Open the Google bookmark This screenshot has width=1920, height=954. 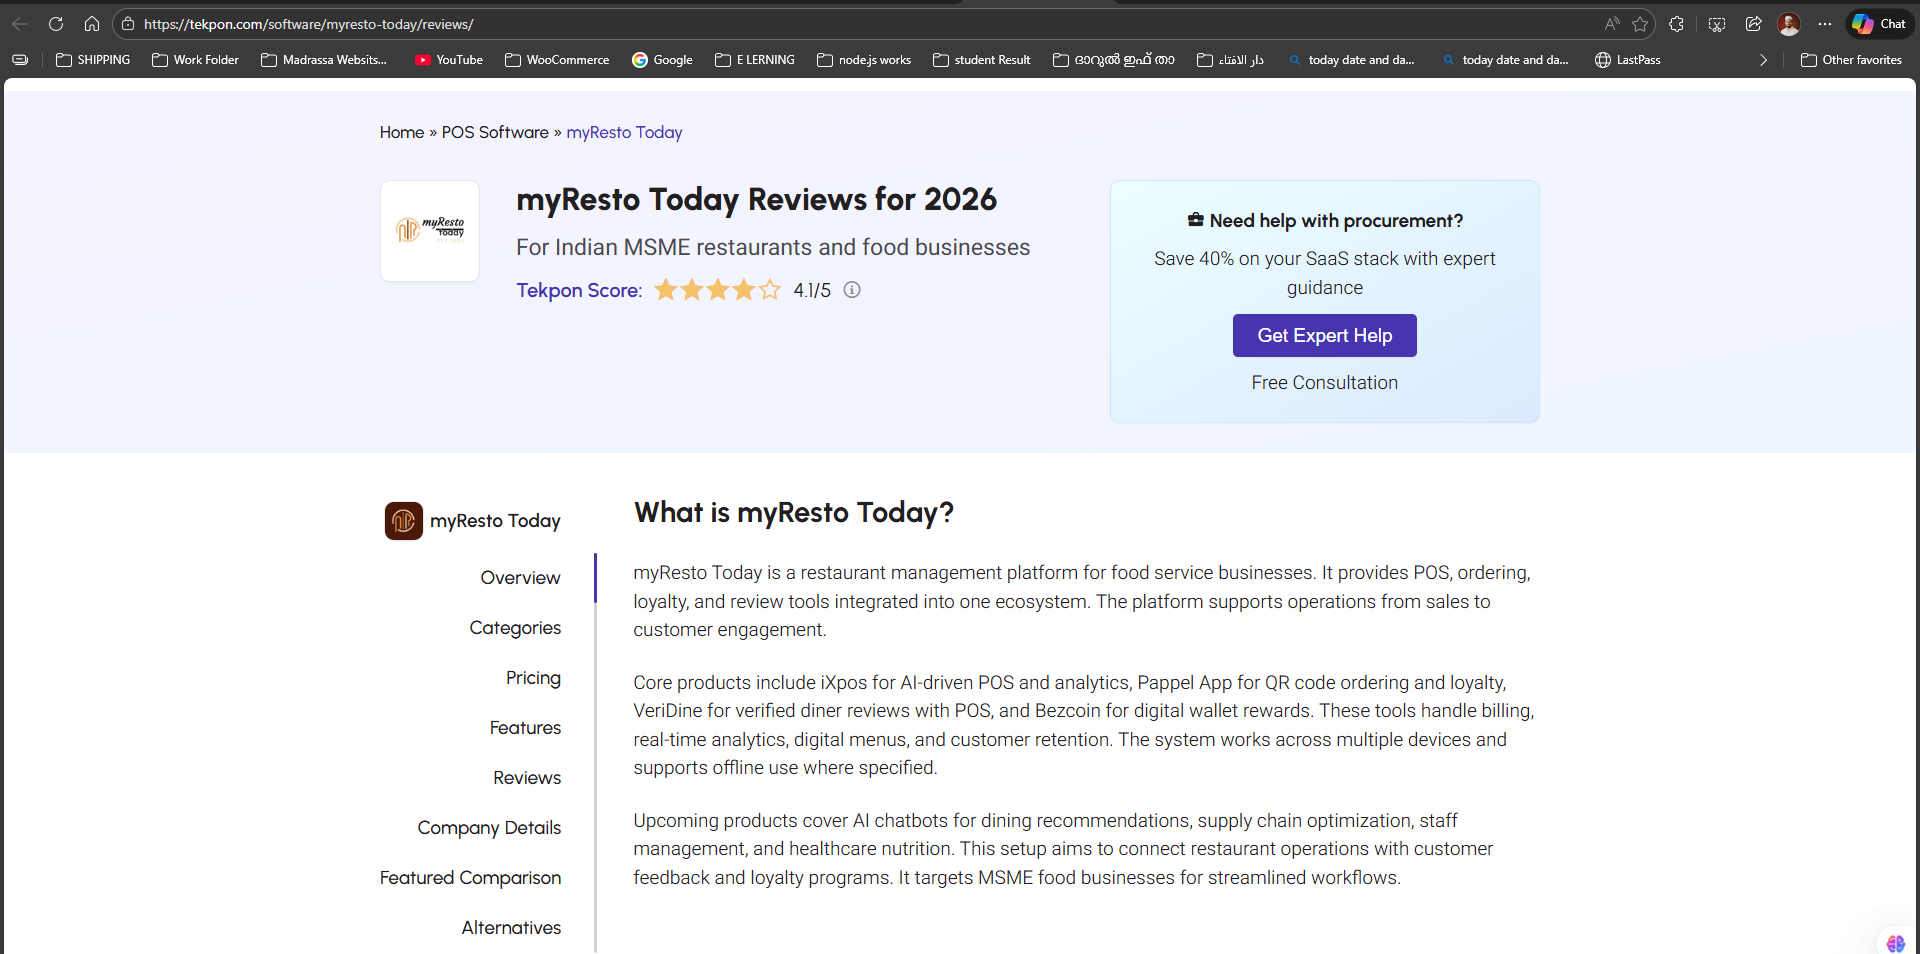coord(662,60)
